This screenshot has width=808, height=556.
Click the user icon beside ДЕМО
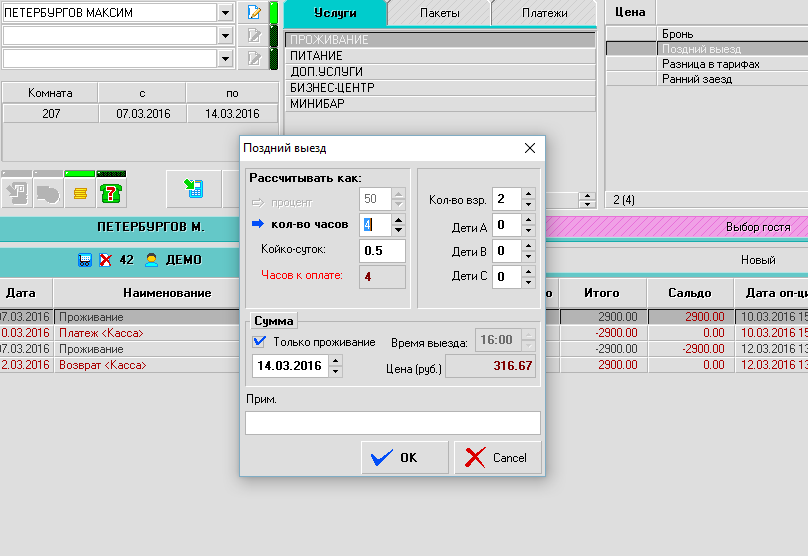click(152, 260)
